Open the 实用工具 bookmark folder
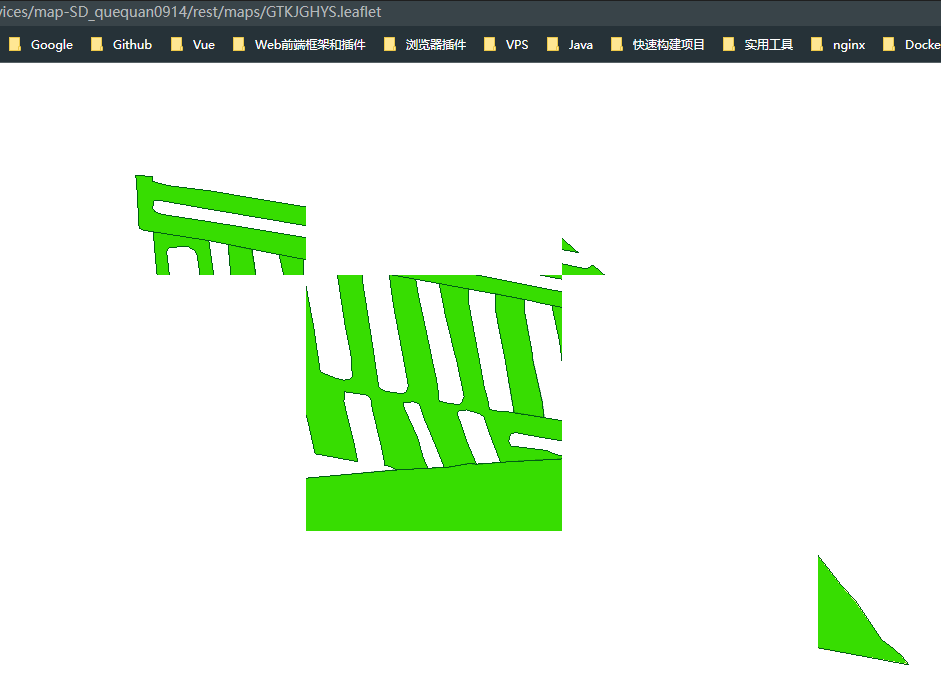The image size is (941, 699). click(x=759, y=44)
